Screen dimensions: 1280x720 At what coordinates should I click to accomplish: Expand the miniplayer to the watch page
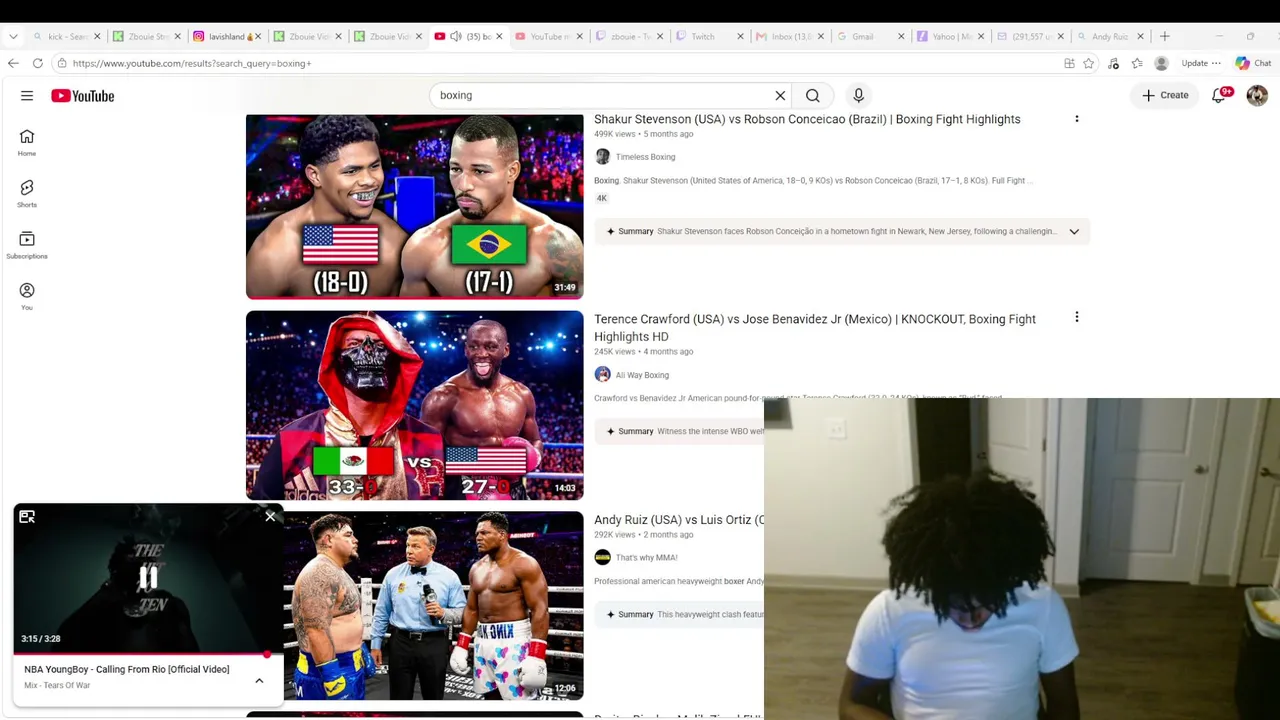[x=27, y=517]
